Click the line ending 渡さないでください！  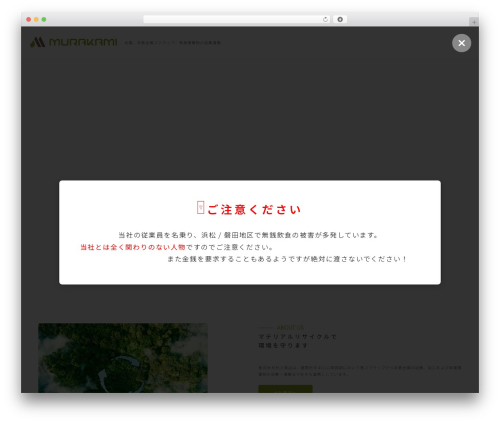[287, 259]
